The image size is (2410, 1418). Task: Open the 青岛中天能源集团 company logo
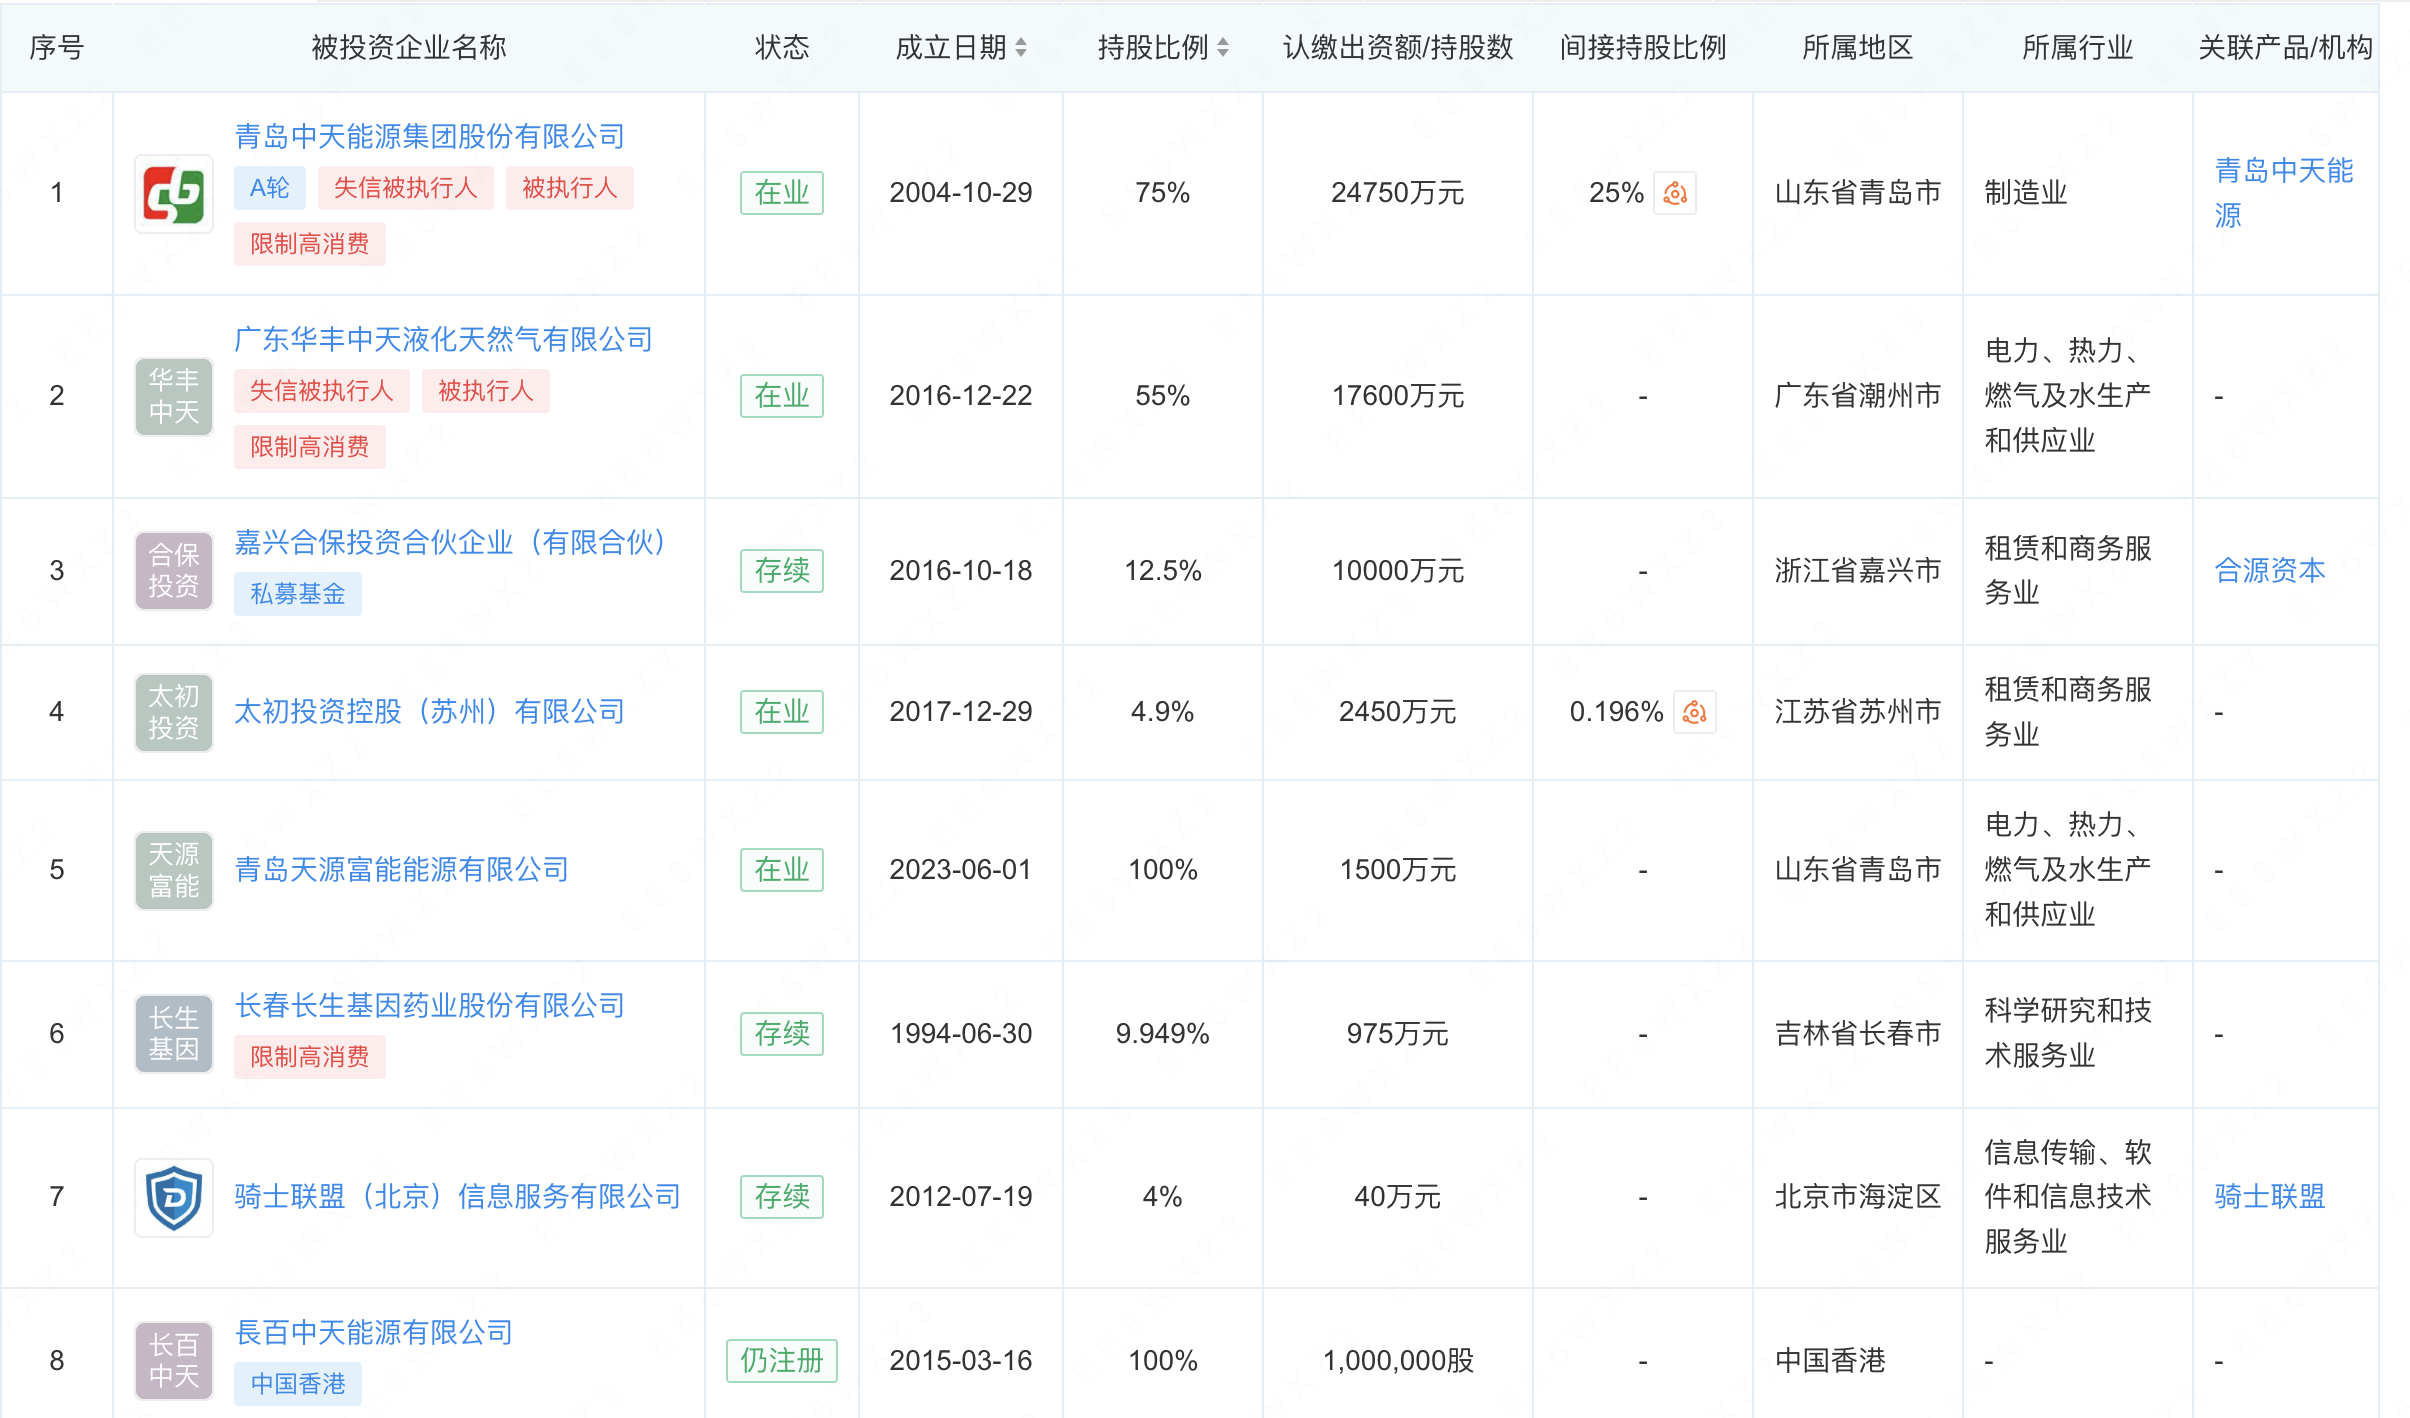tap(174, 193)
